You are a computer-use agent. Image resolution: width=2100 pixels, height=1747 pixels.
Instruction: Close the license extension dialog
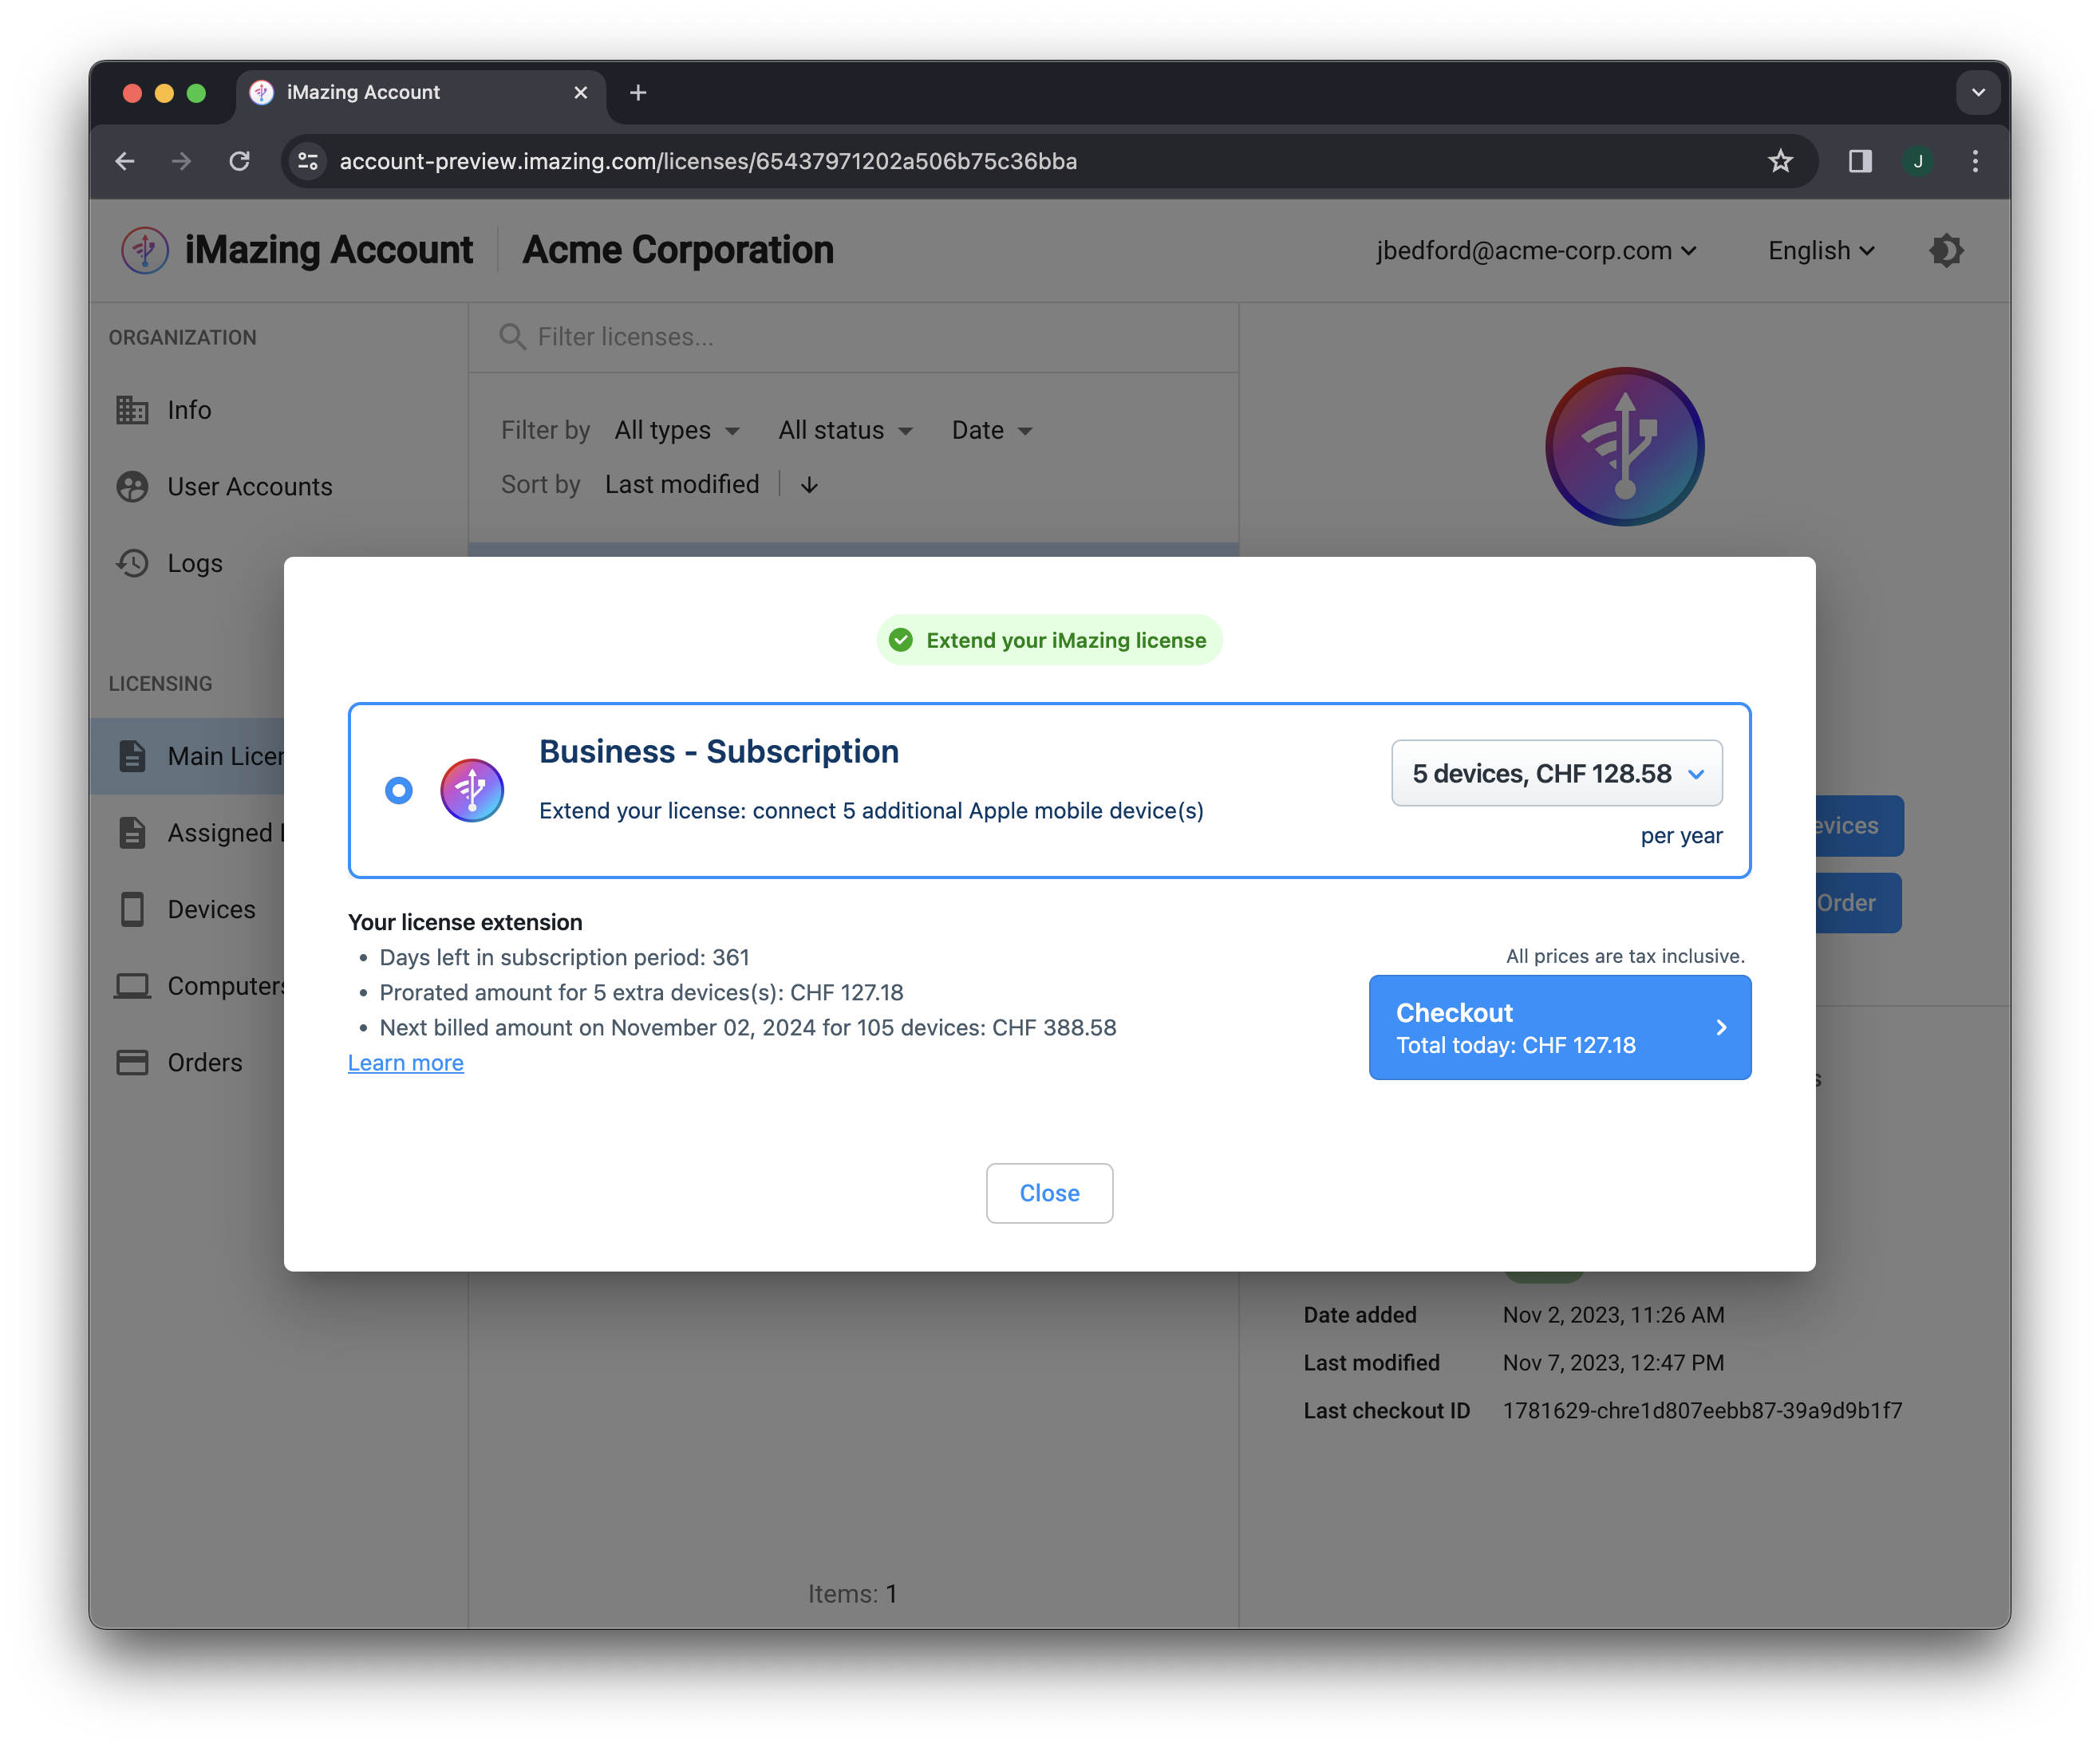1049,1193
